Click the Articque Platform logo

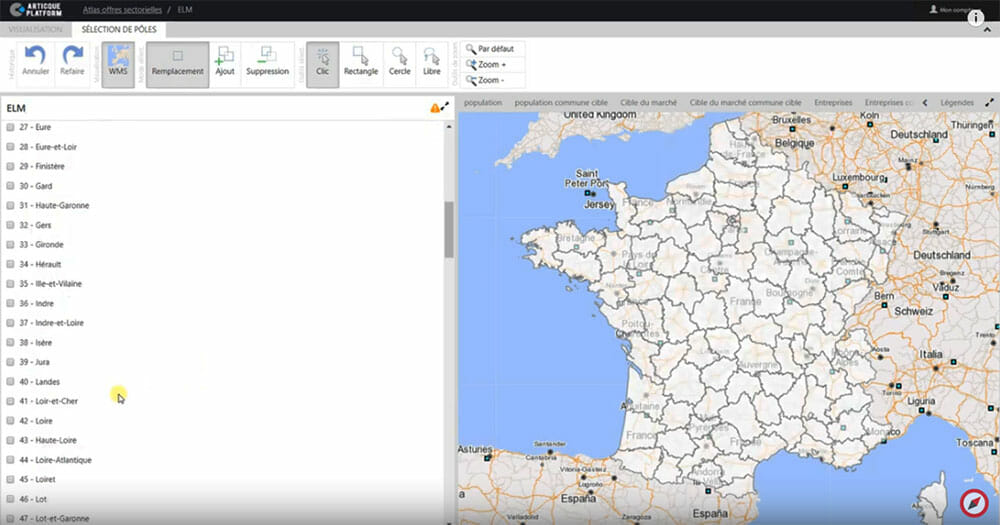tap(36, 10)
